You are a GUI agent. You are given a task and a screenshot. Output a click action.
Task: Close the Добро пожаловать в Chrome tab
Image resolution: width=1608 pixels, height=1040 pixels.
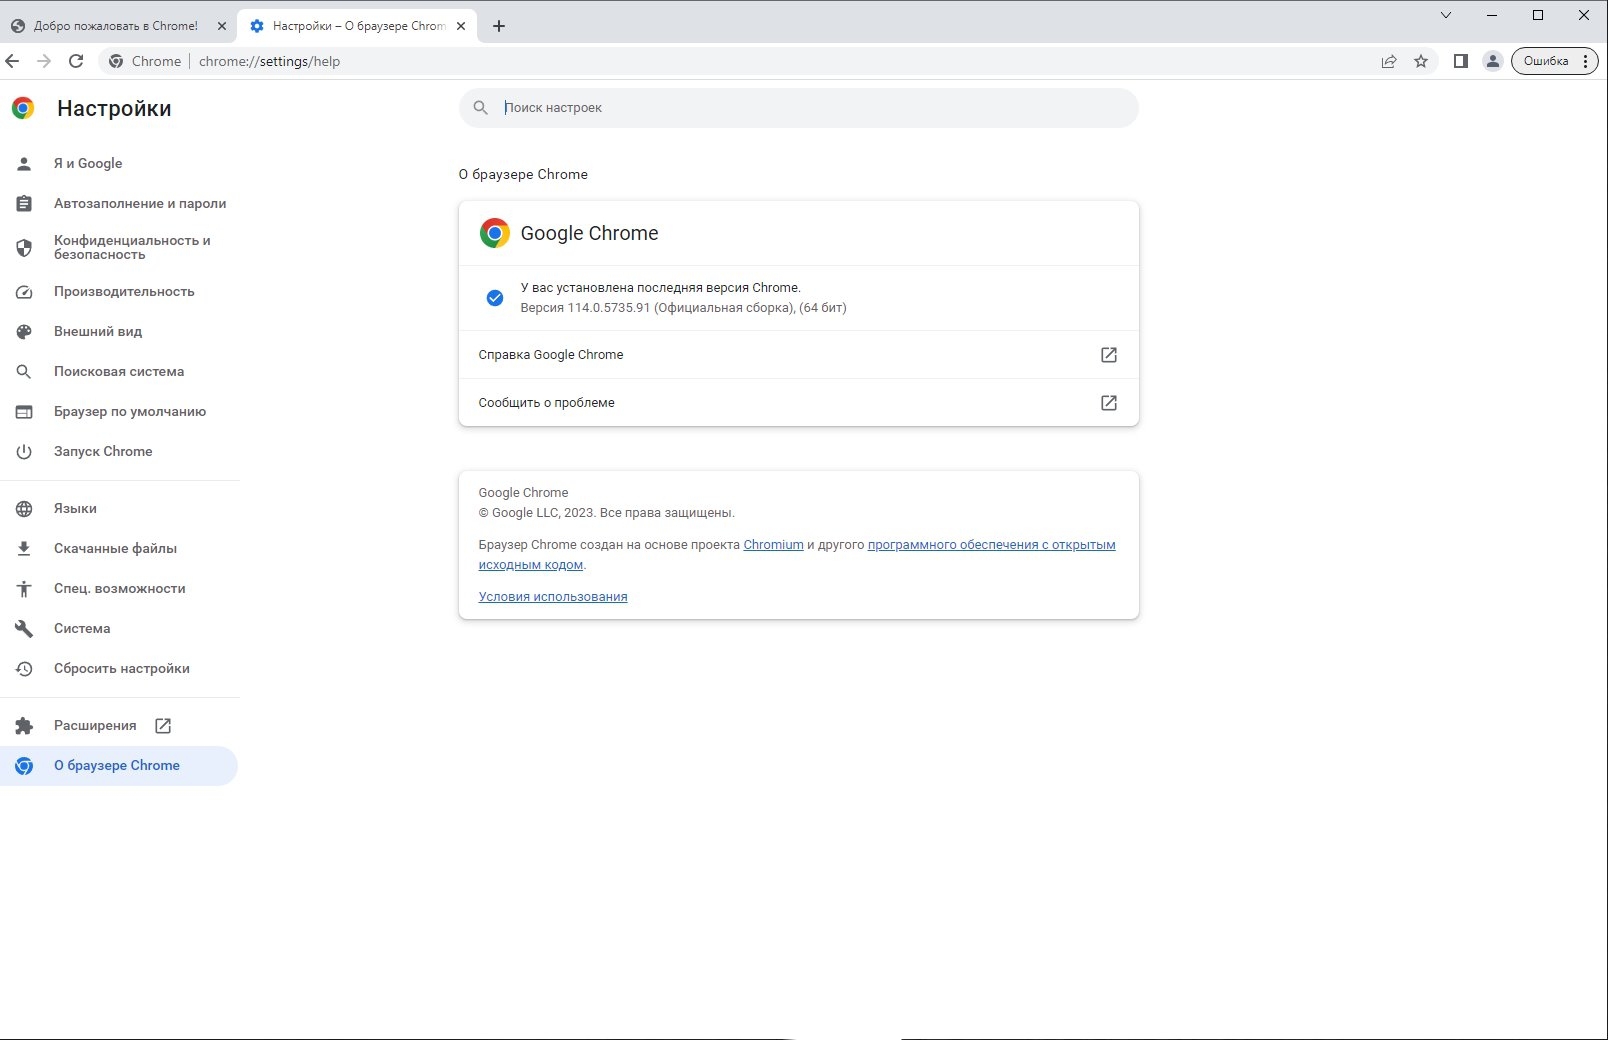coord(222,26)
